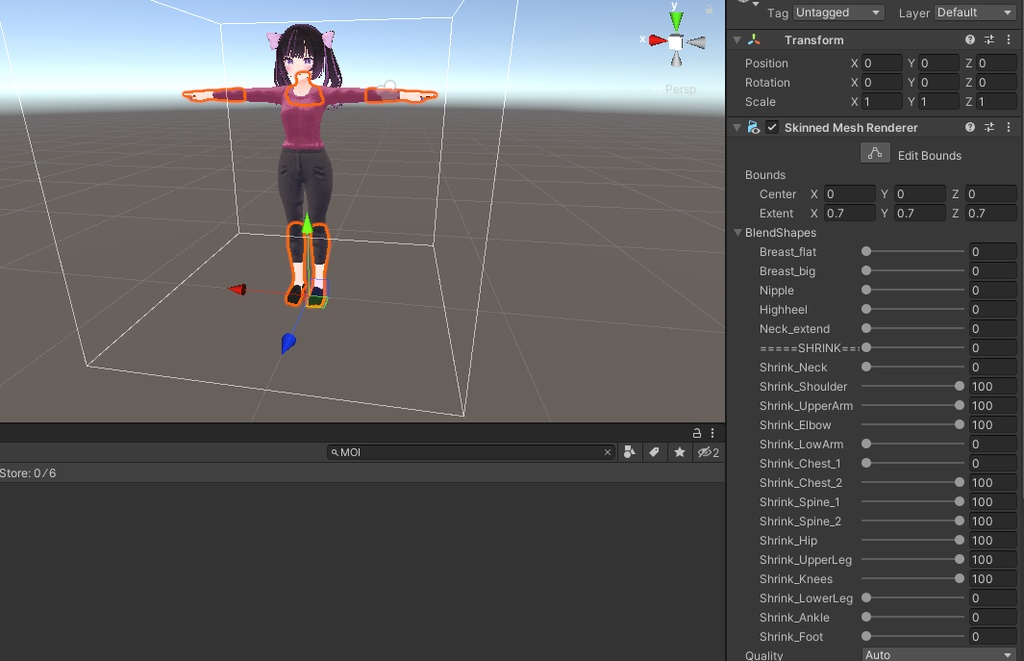Image resolution: width=1024 pixels, height=661 pixels.
Task: Select the Shrink_Chest_1 label
Action: coord(800,463)
